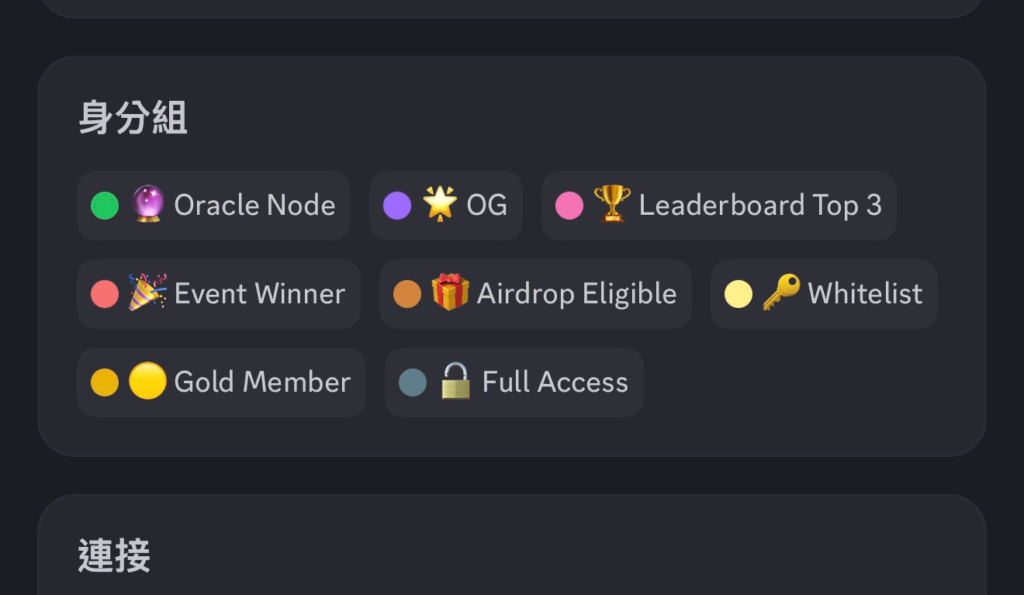Click the green dot on Oracle Node
Image resolution: width=1024 pixels, height=595 pixels.
coord(105,206)
